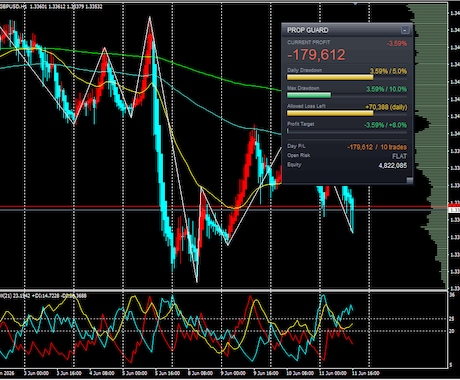The height and width of the screenshot is (380, 460).
Task: Click the Profit Target progress bar
Action: [347, 131]
